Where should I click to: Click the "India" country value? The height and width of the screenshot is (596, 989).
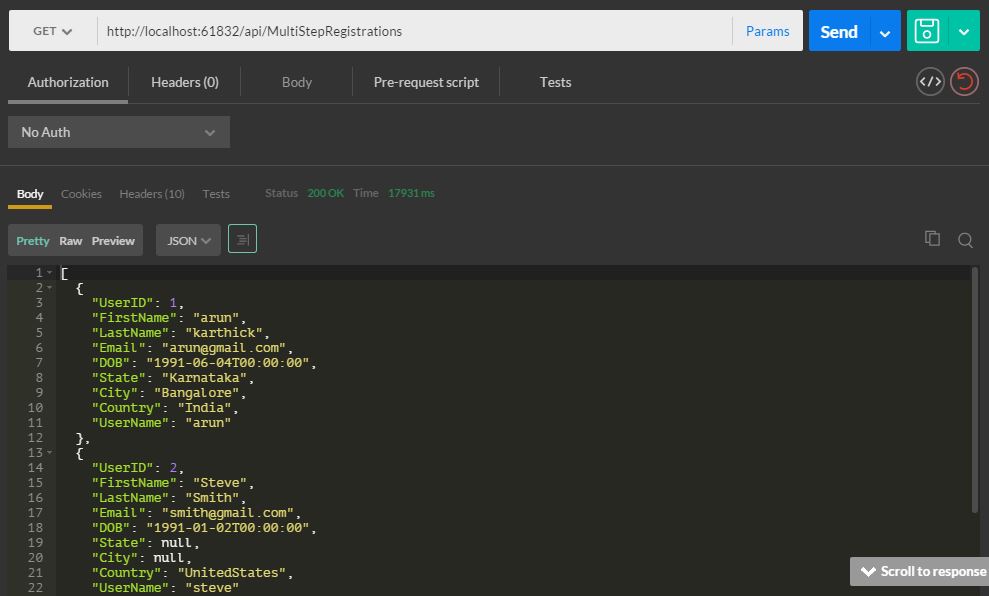click(x=204, y=408)
